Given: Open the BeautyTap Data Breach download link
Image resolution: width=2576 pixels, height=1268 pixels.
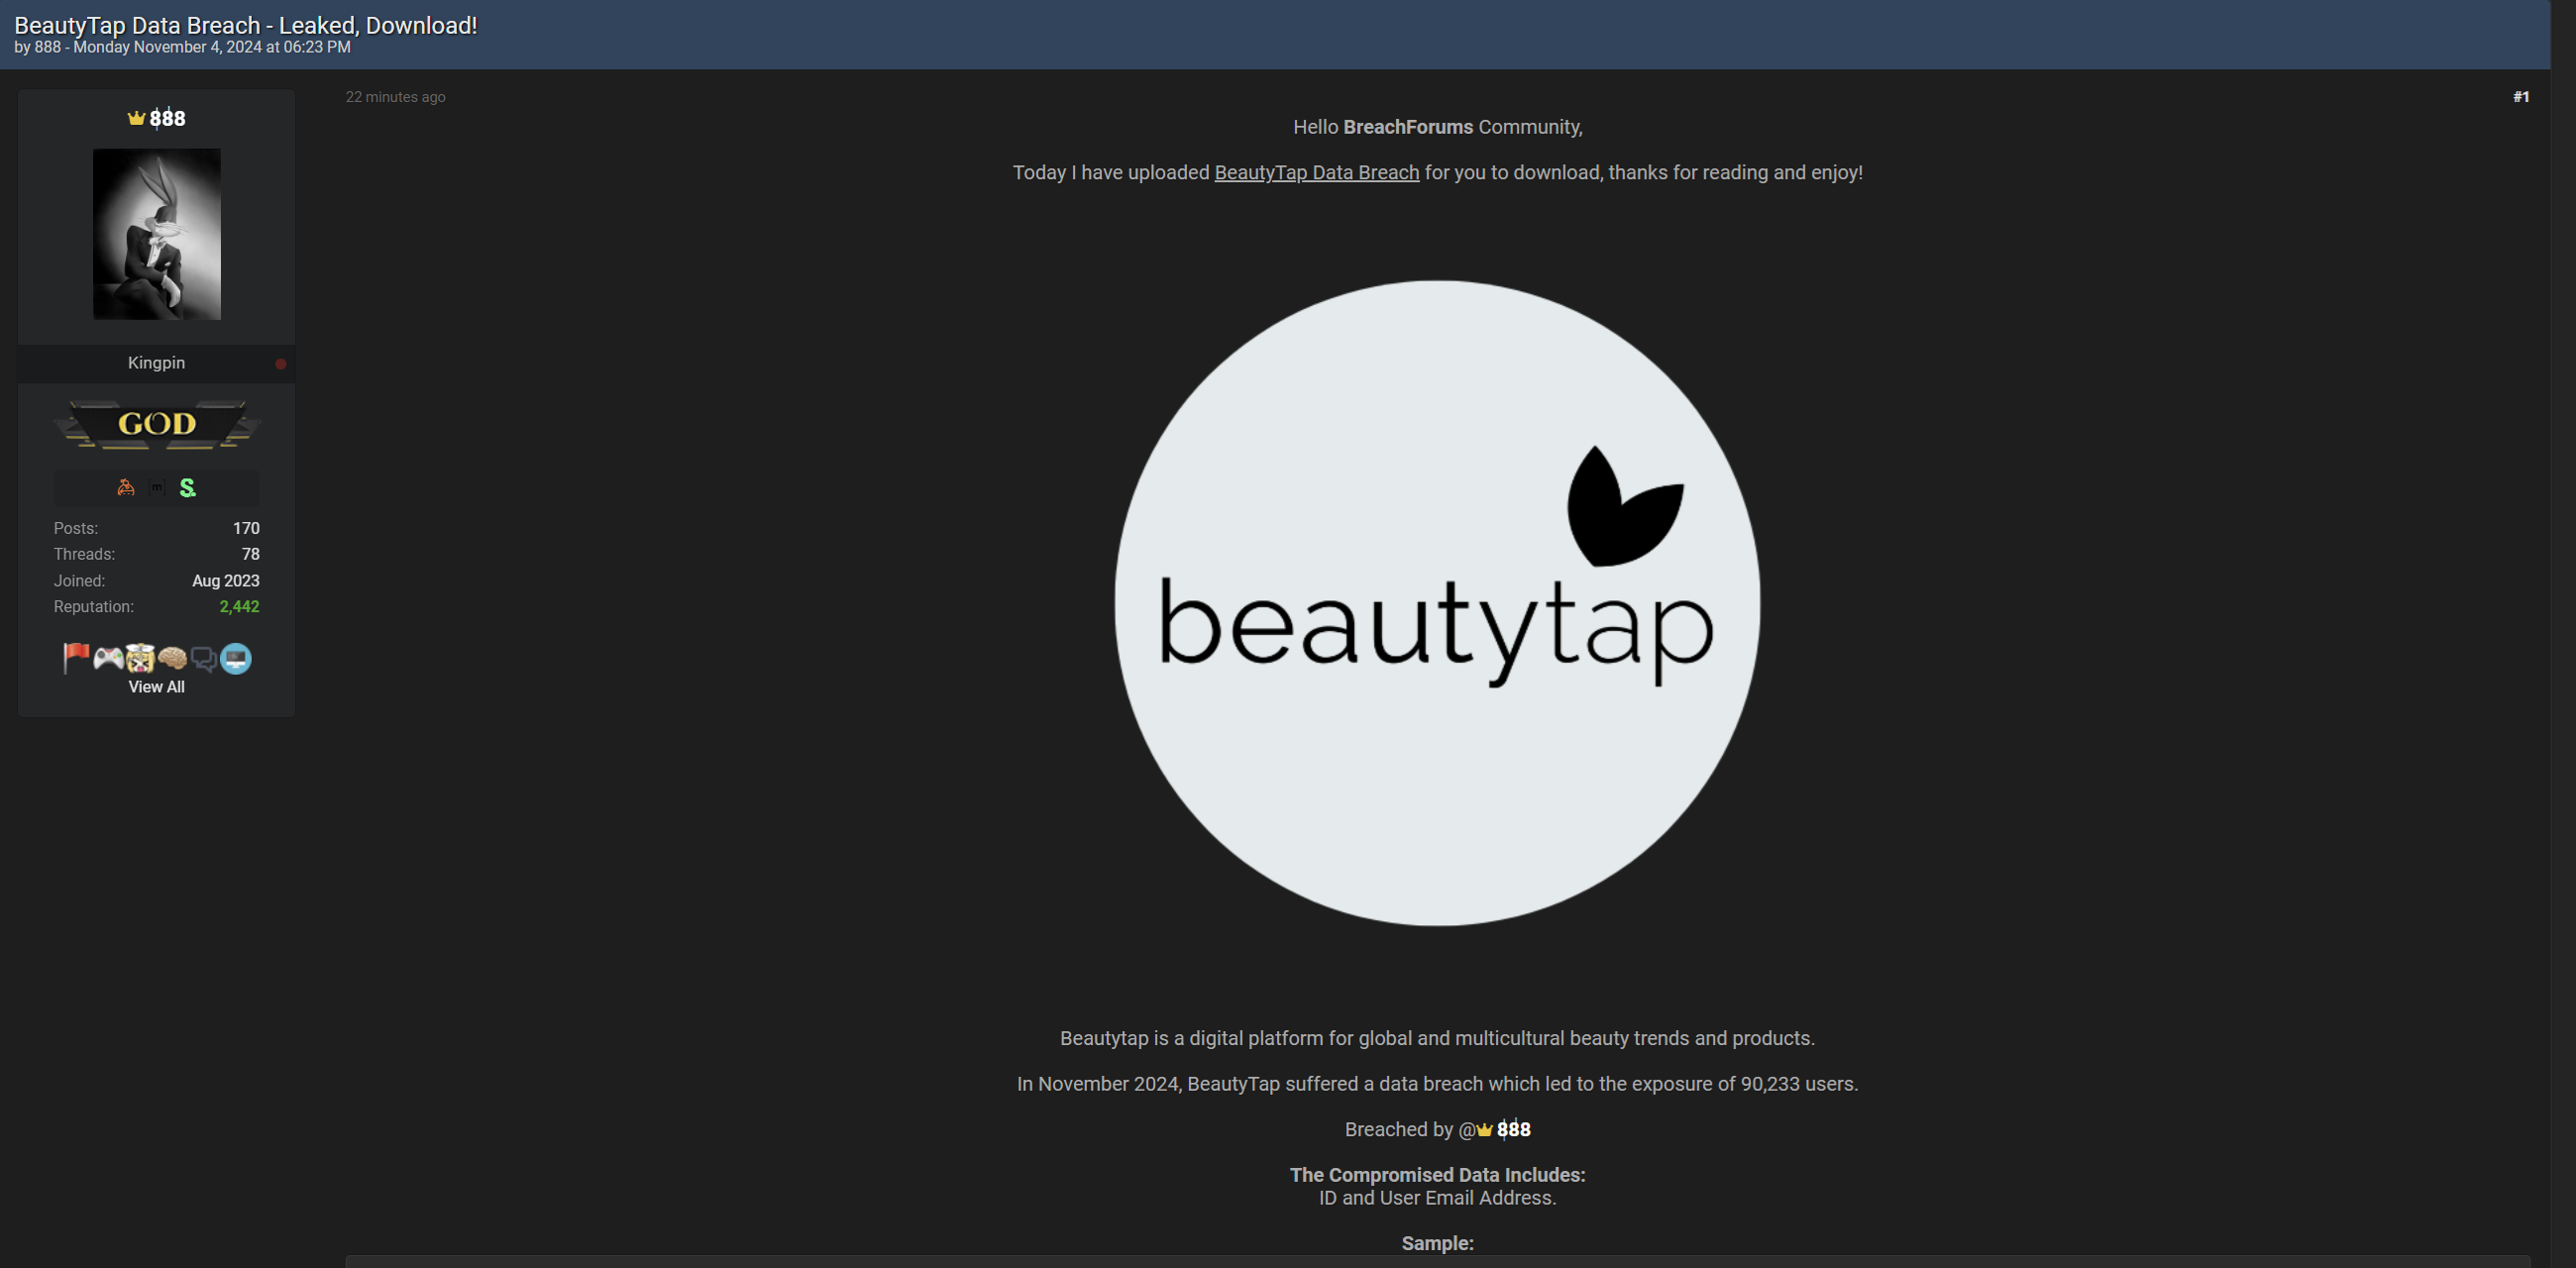Looking at the screenshot, I should click(x=1315, y=172).
